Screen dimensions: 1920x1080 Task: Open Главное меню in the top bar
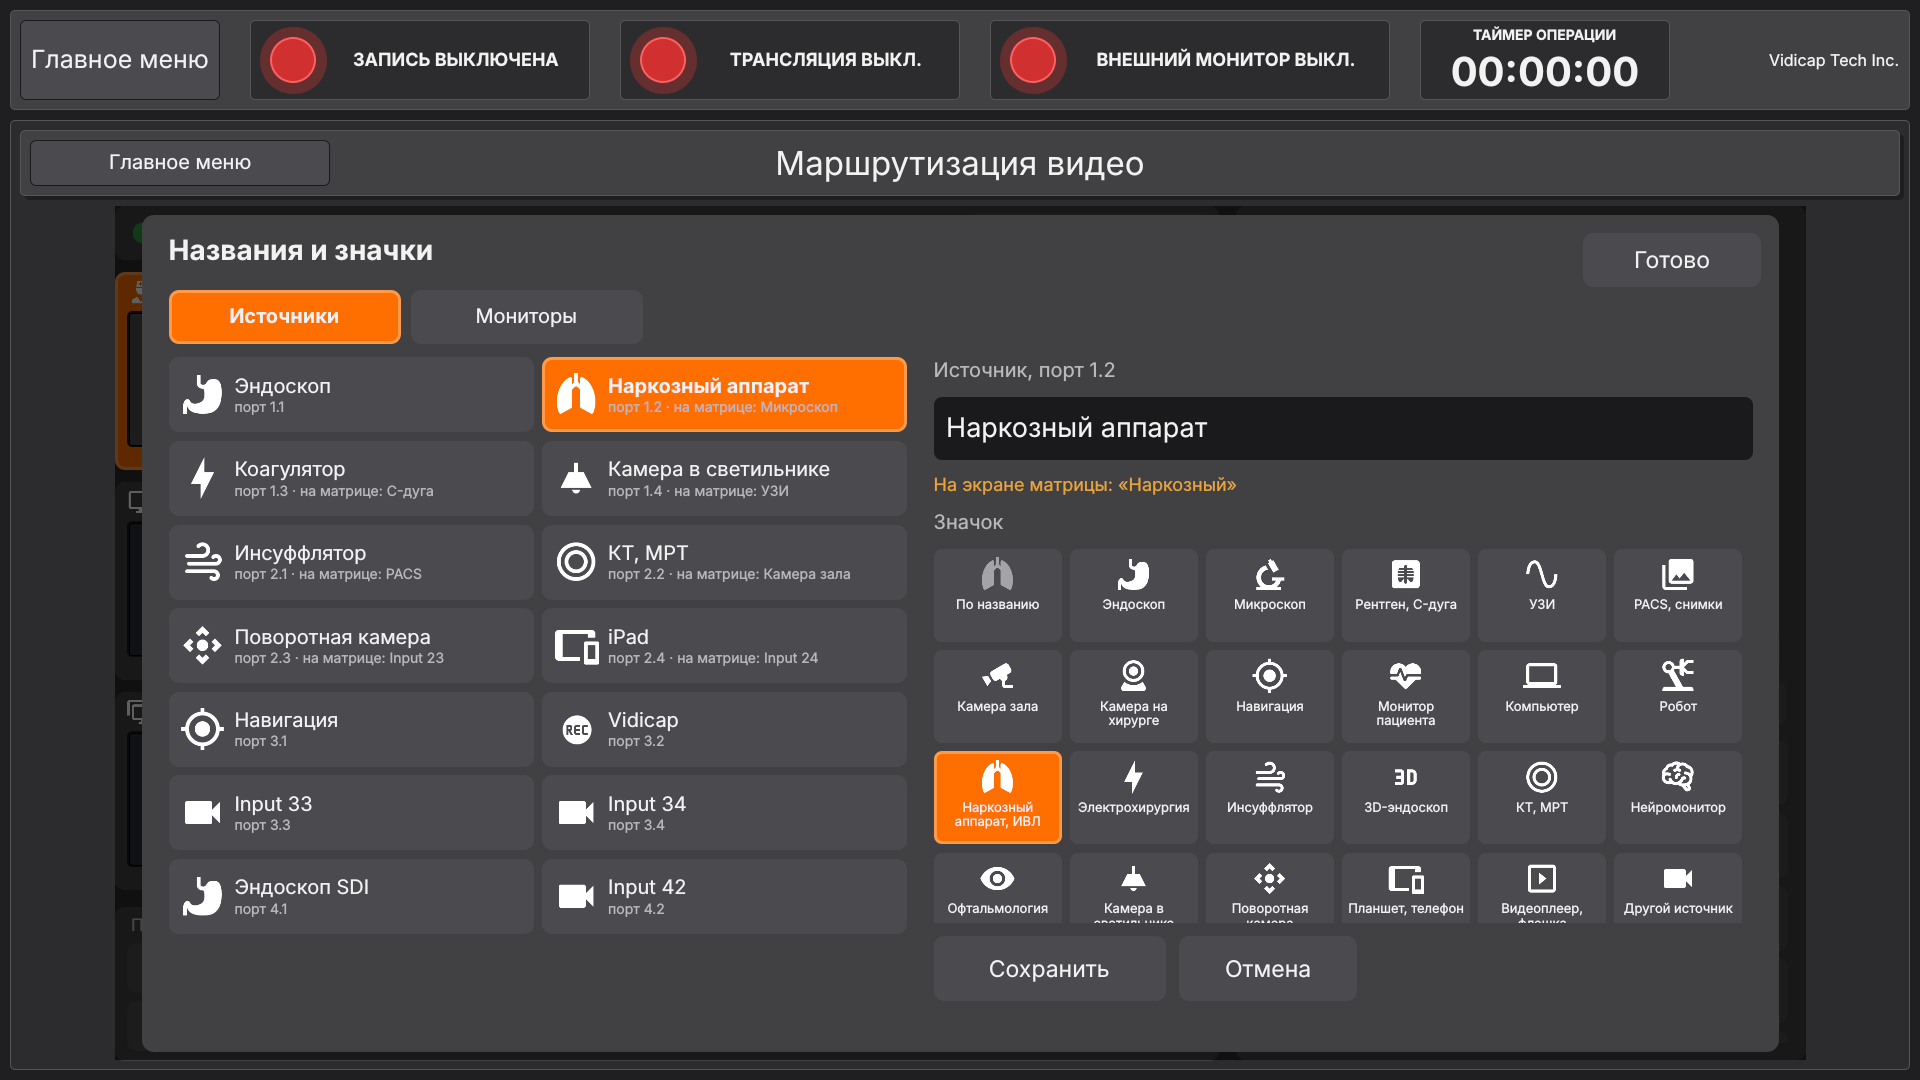120,60
